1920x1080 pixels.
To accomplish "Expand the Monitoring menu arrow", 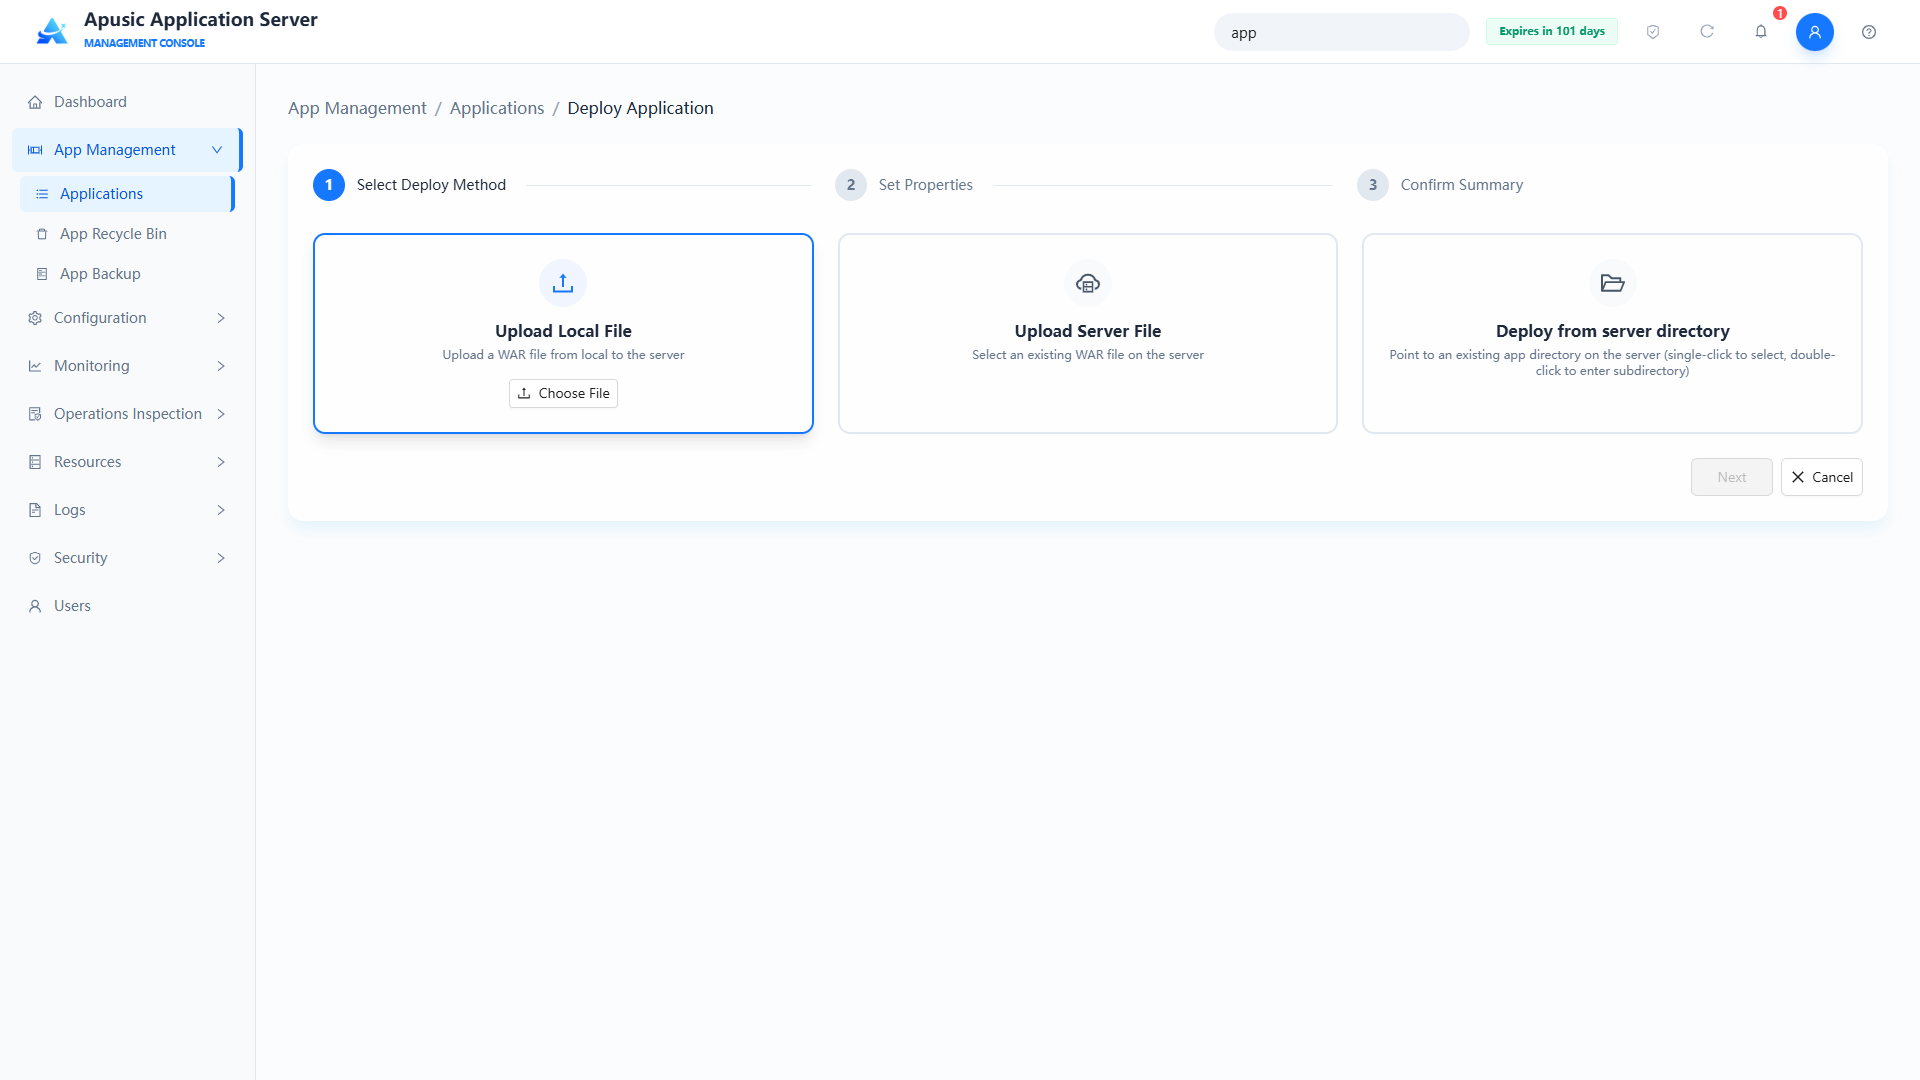I will pos(221,366).
